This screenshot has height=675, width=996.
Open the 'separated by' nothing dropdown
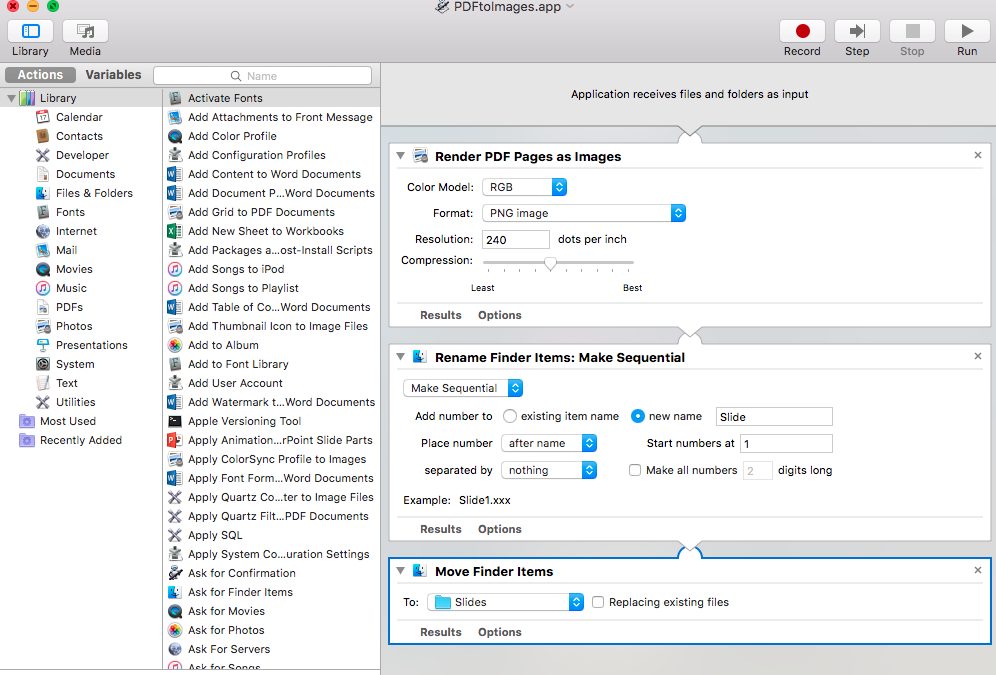tap(549, 471)
